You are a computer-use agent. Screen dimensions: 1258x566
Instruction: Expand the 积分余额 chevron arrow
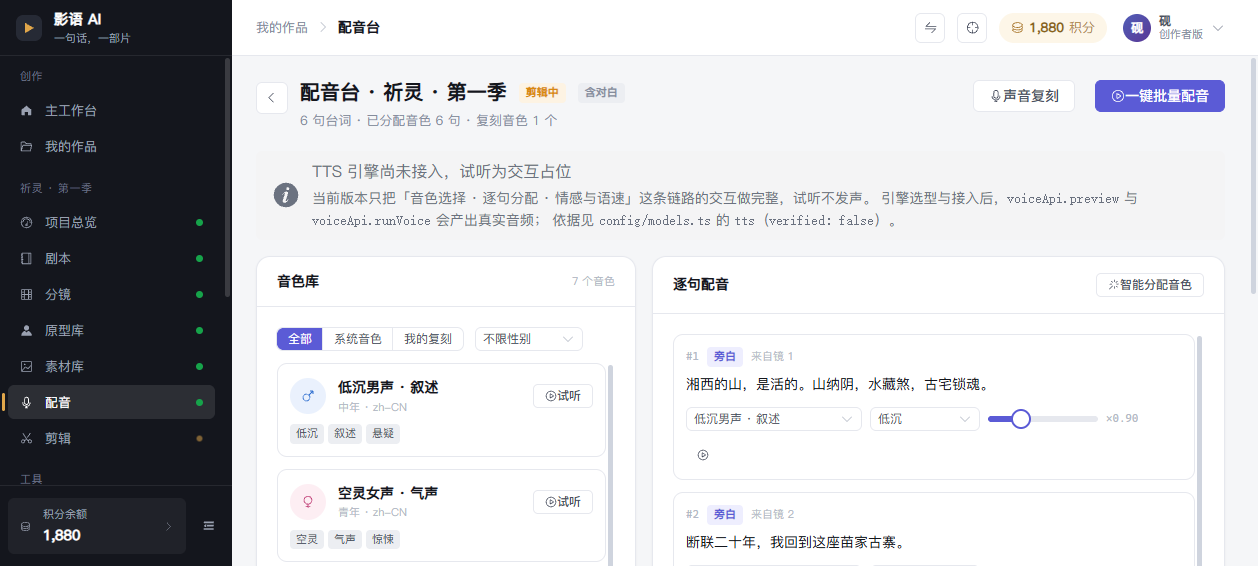click(168, 526)
